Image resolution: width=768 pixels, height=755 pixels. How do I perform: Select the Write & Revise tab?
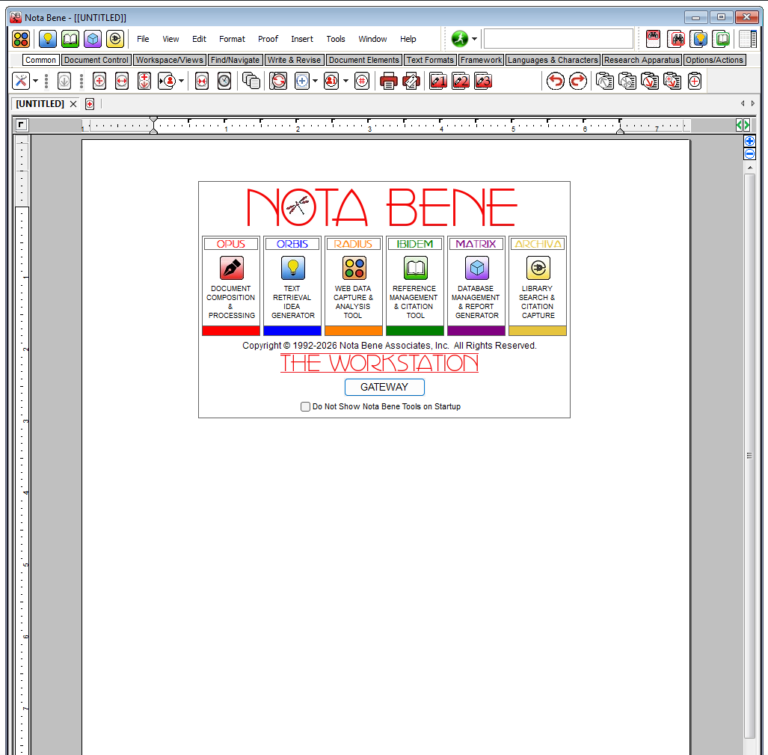pos(294,60)
